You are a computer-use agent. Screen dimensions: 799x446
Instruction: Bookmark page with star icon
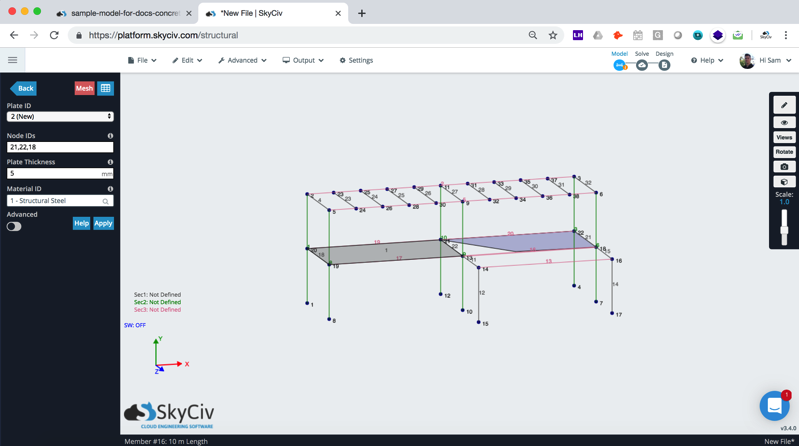point(553,35)
